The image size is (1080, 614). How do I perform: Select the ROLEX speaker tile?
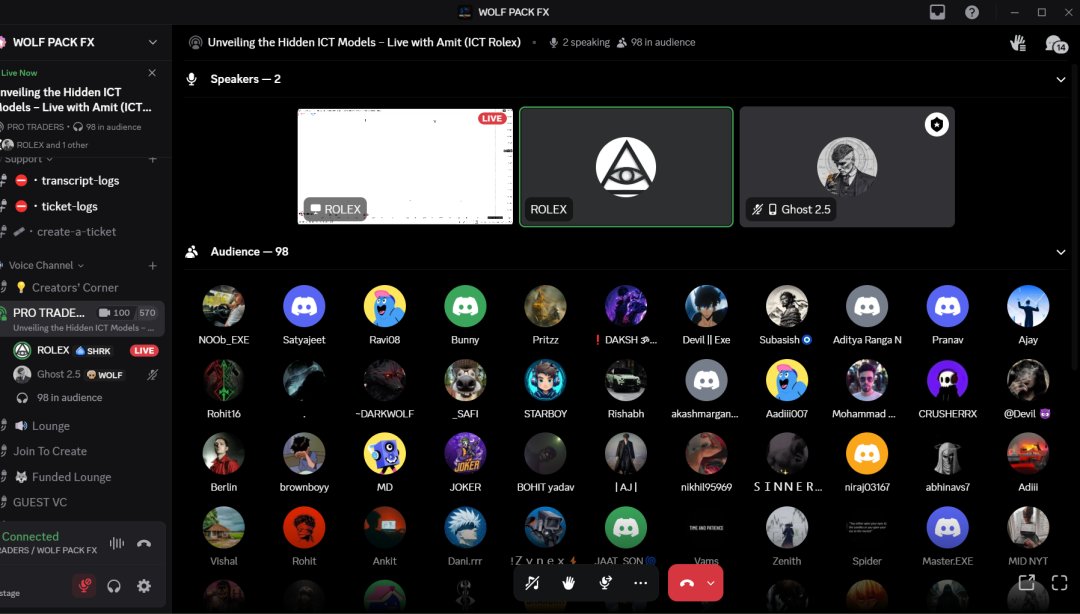click(x=626, y=166)
